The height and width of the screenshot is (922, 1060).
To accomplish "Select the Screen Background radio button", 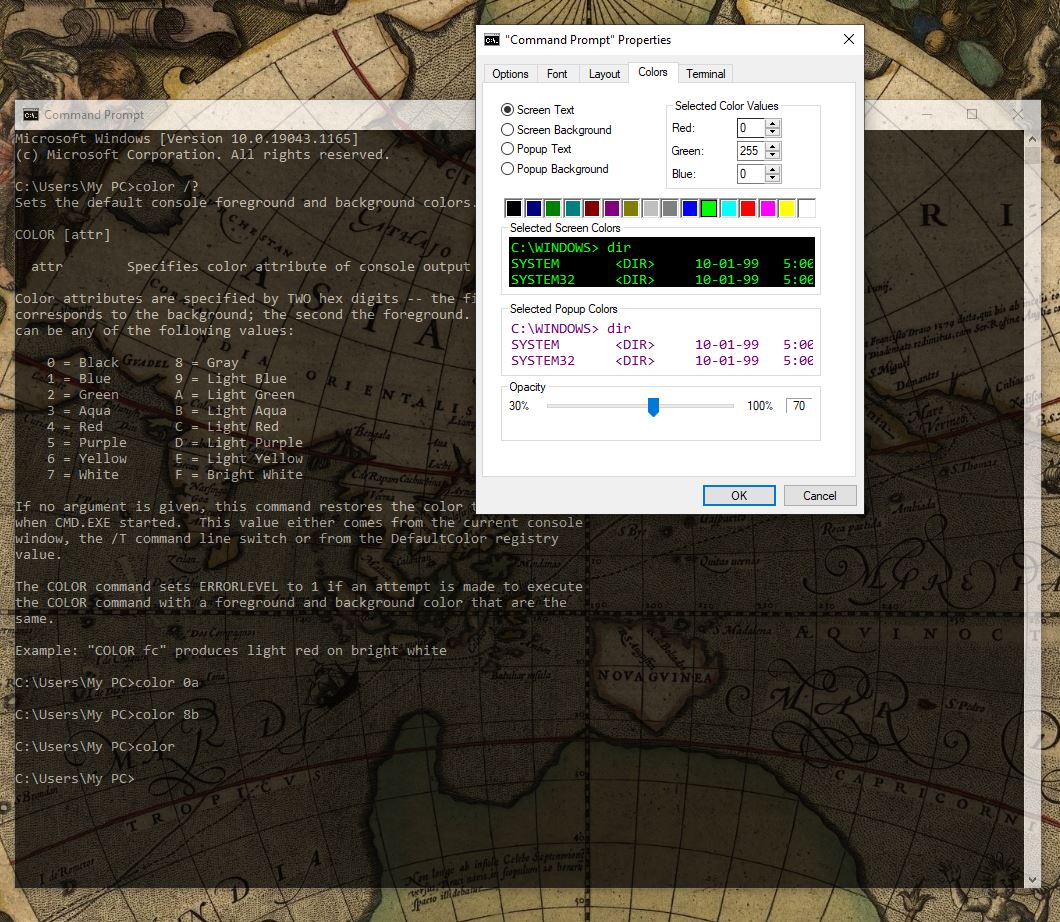I will point(509,130).
